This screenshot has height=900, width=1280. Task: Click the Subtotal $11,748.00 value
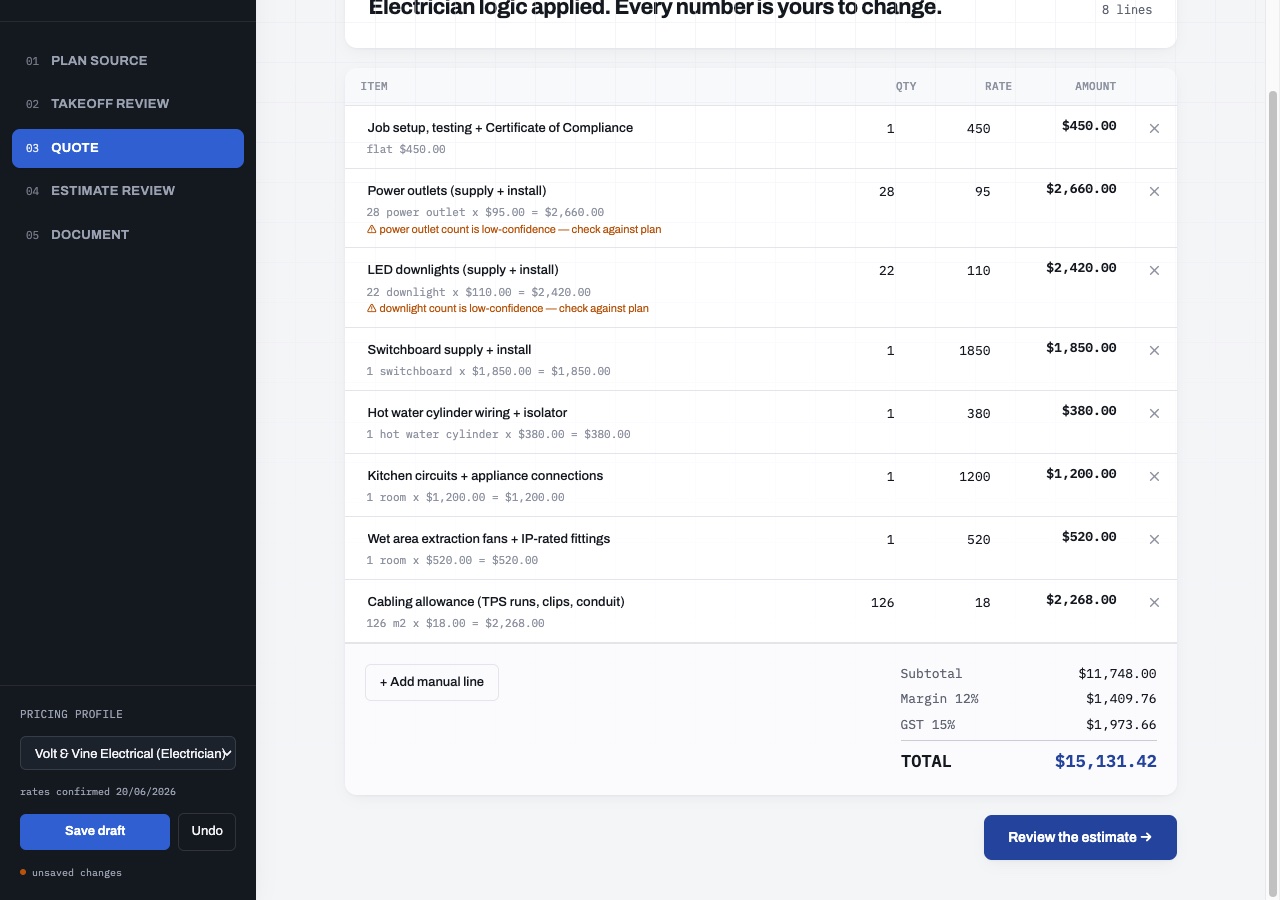[x=1117, y=674]
